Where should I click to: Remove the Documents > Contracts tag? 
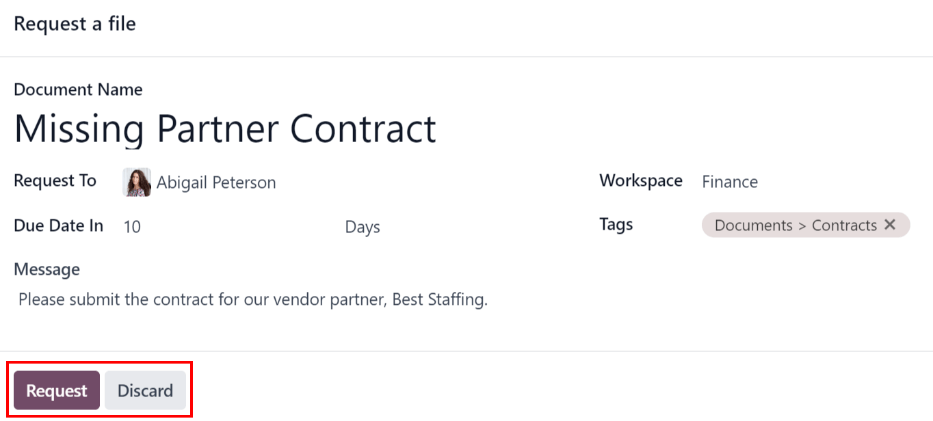pos(889,225)
